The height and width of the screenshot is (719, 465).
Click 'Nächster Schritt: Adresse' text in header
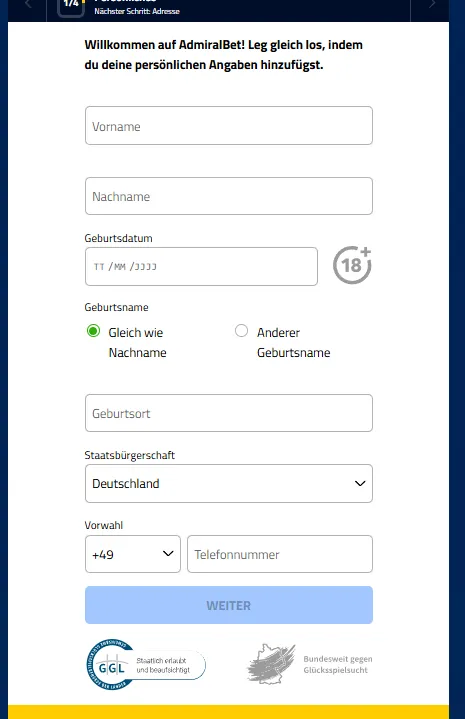click(137, 11)
